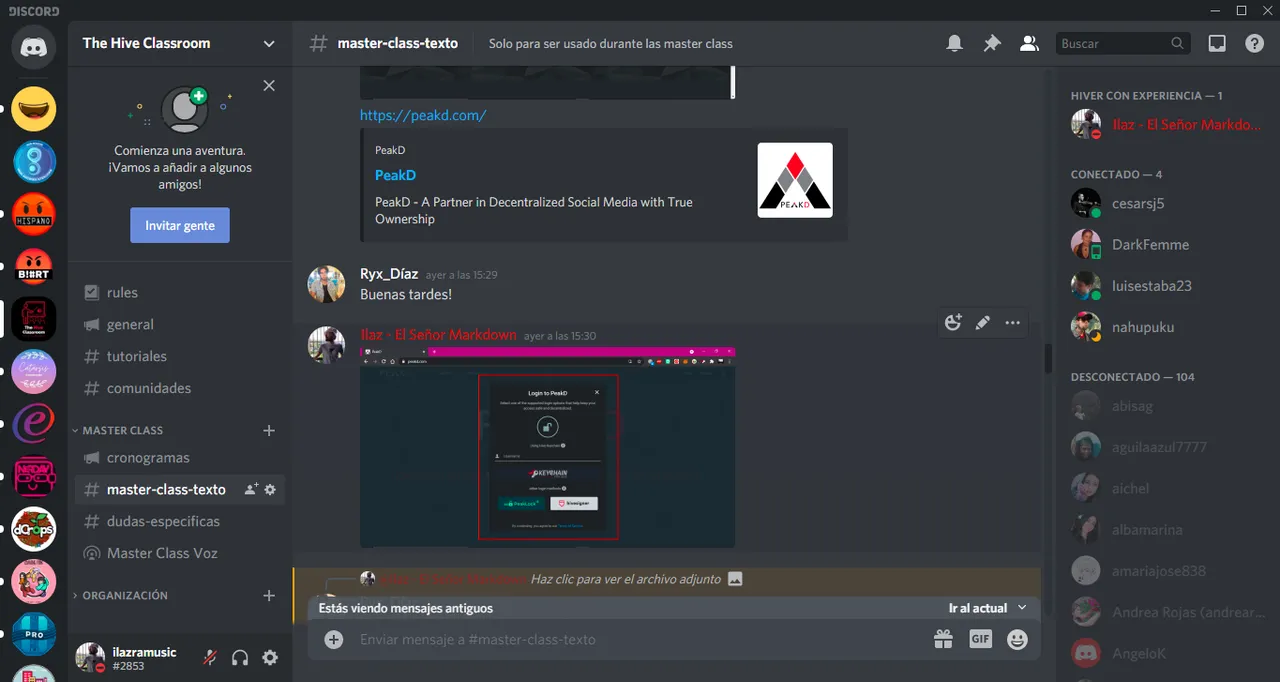
Task: Open ilazramusic user panel avatar
Action: [90, 657]
